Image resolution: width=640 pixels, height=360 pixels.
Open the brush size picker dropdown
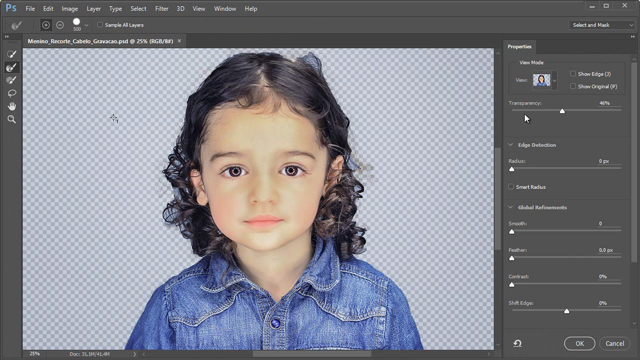coord(86,25)
